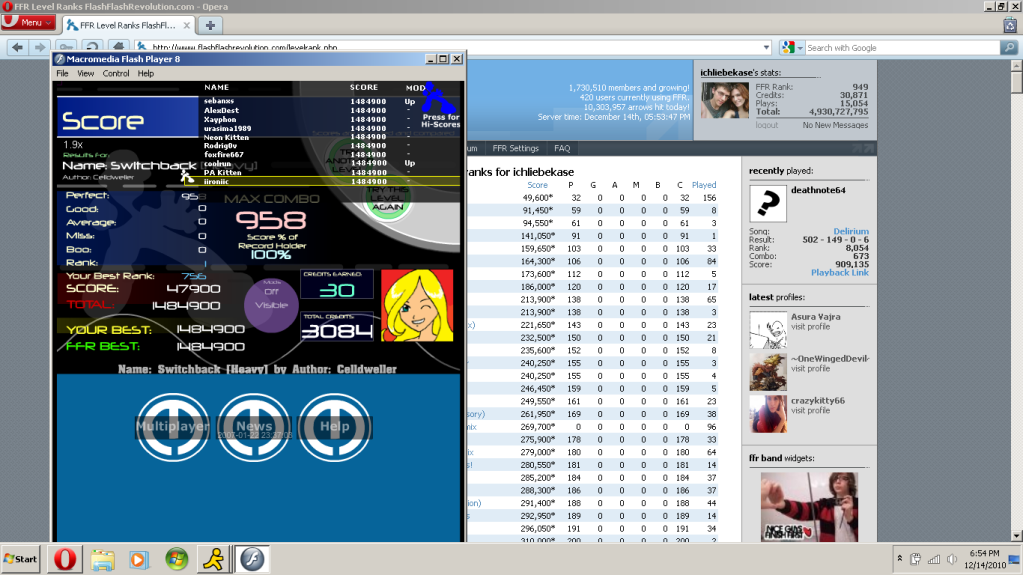Click the browser back arrow button
Screen dimensions: 1023x575
point(15,47)
